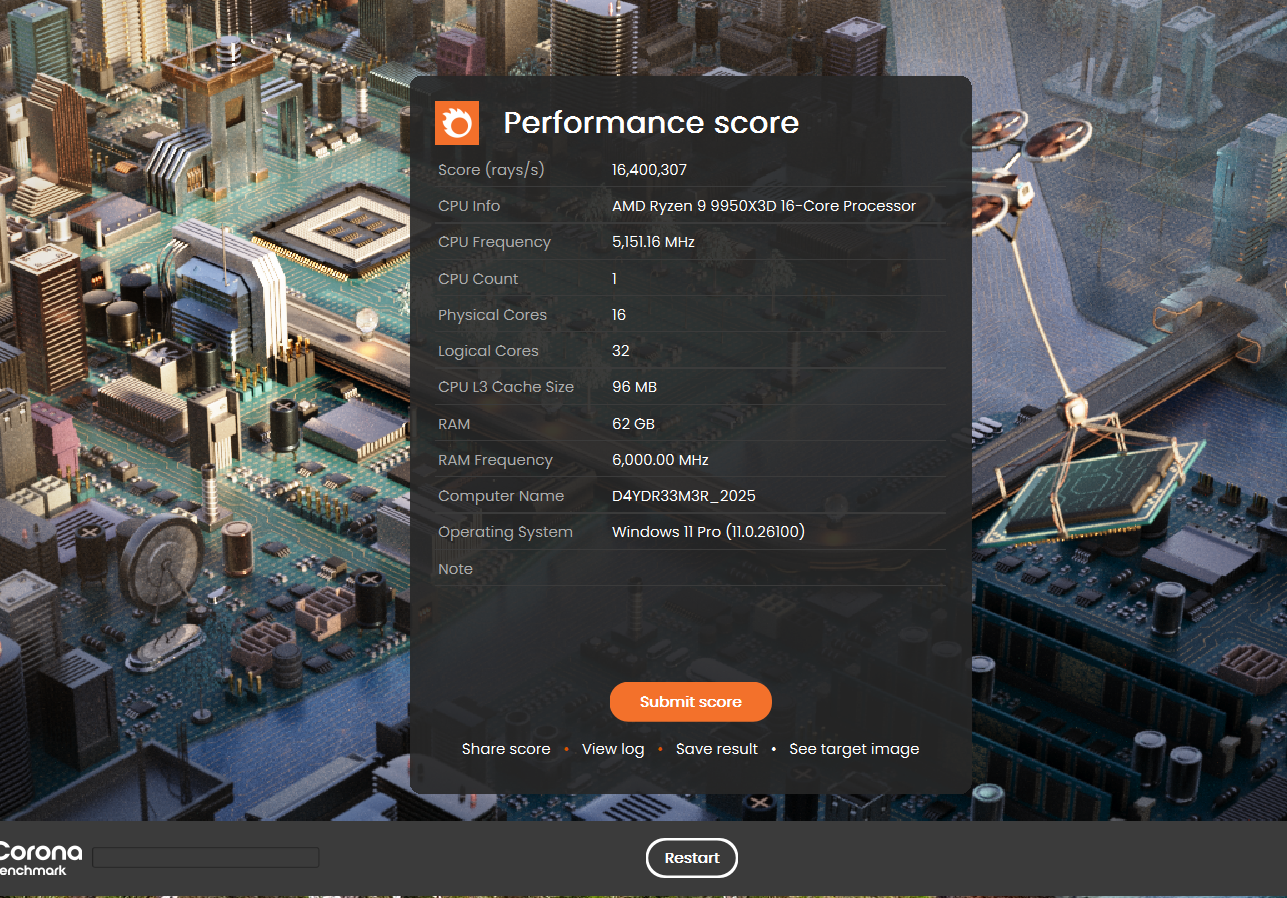
Task: Click the AMD Ryzen 9 9950X3D processor text
Action: 764,206
